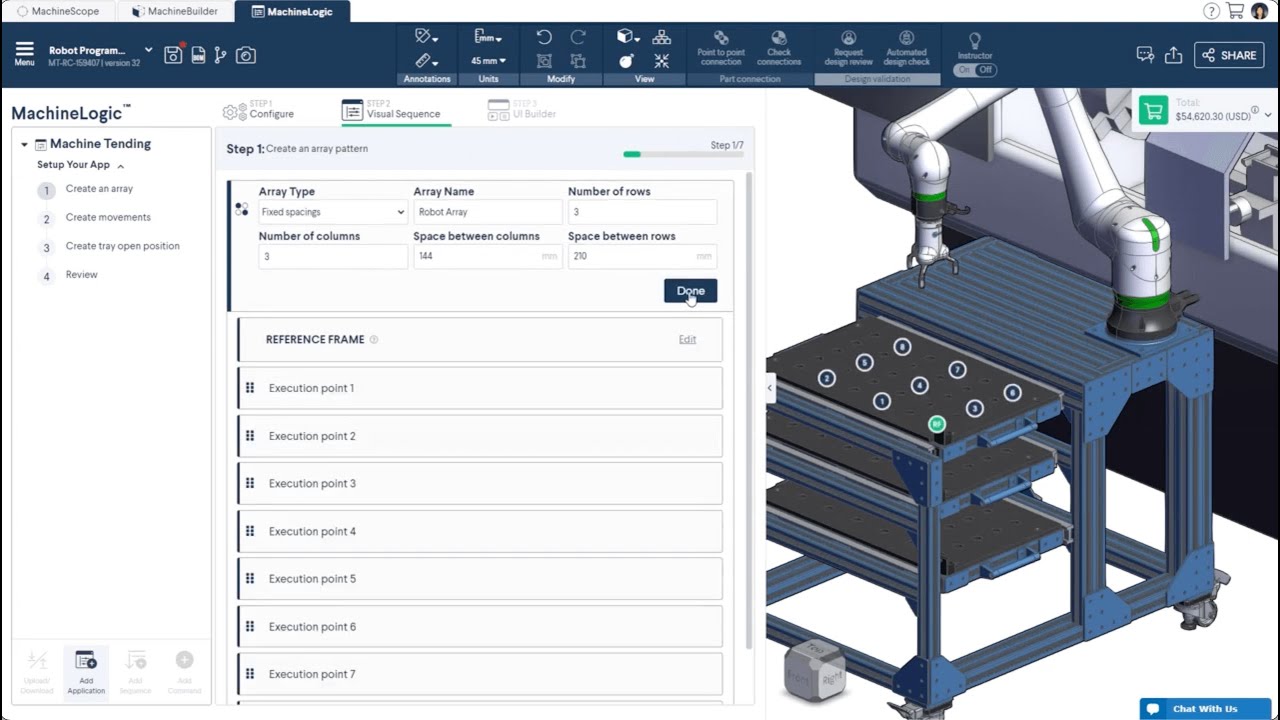Viewport: 1280px width, 720px height.
Task: Click the Space between columns field
Action: click(488, 256)
